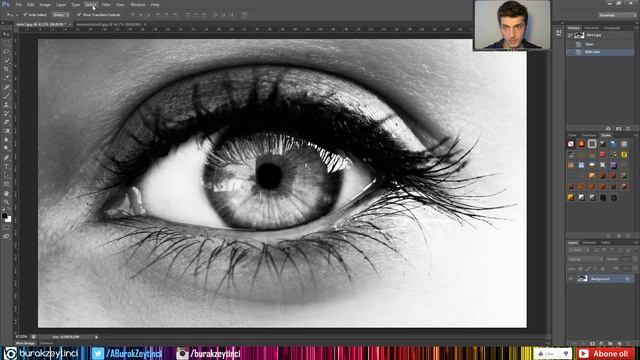The width and height of the screenshot is (640, 360).
Task: Toggle Auto-Select checkbox in options bar
Action: pos(25,15)
